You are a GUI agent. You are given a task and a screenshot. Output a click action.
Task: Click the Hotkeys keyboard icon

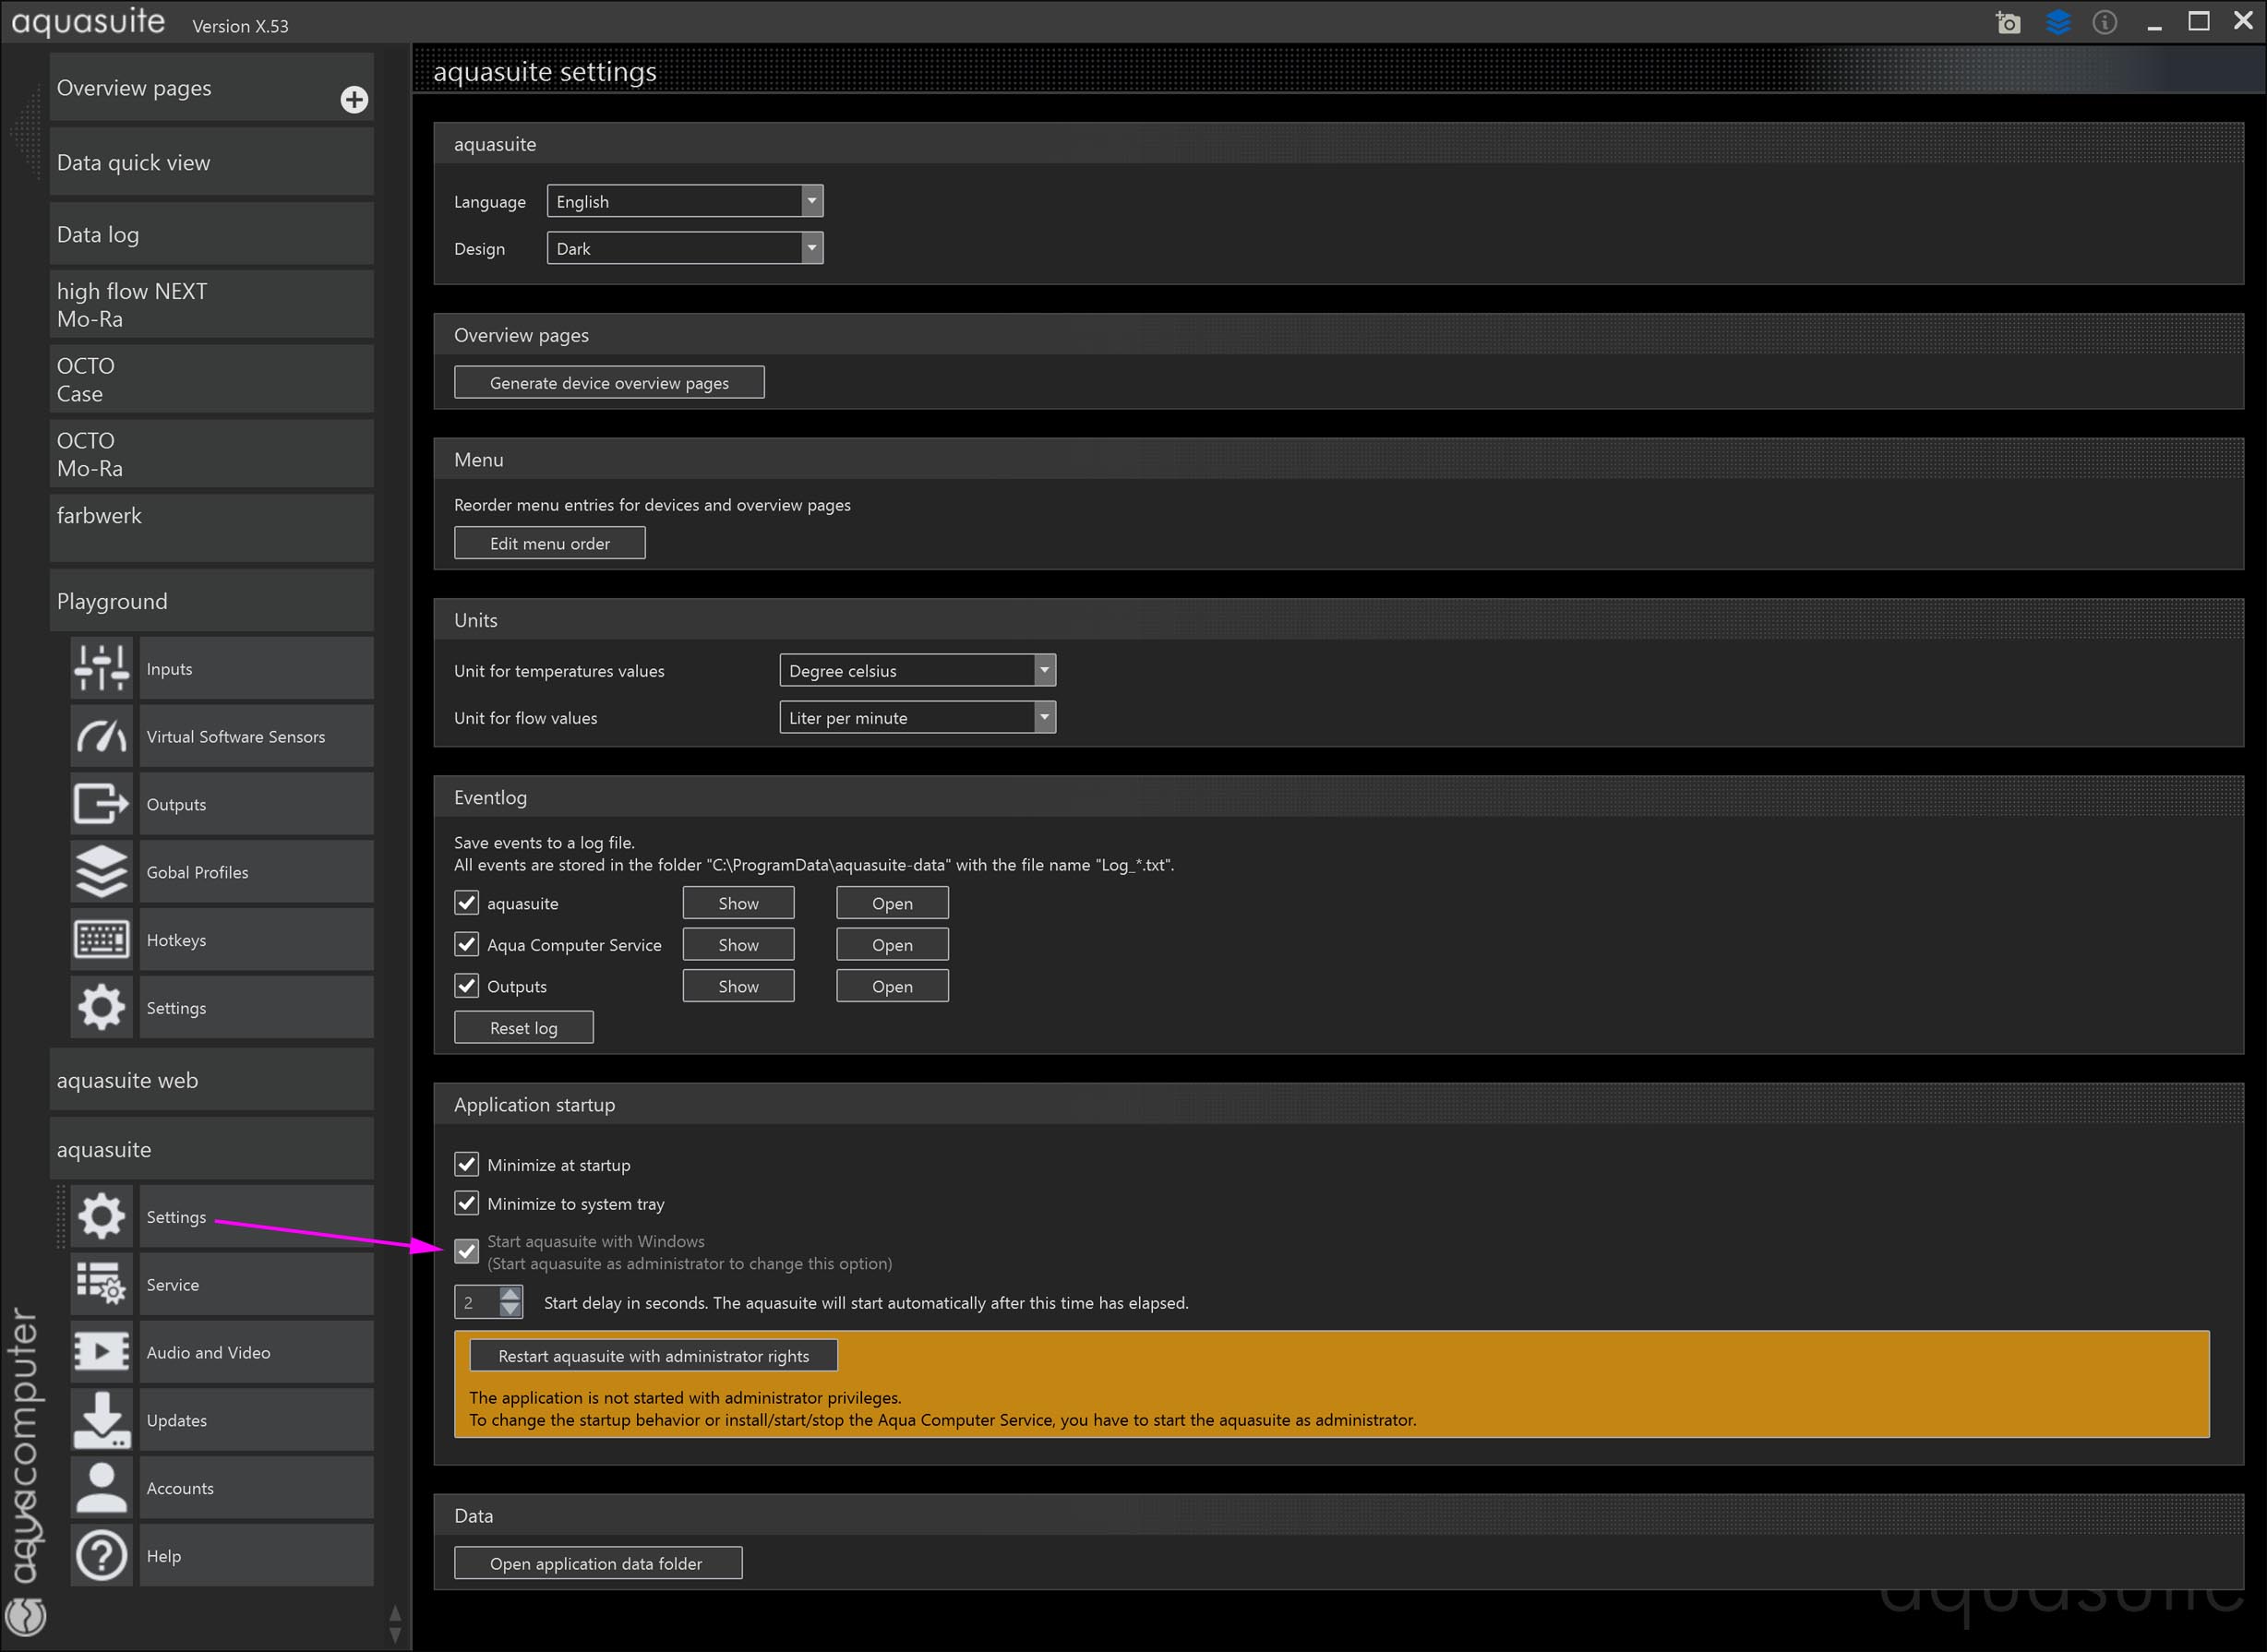pos(101,940)
